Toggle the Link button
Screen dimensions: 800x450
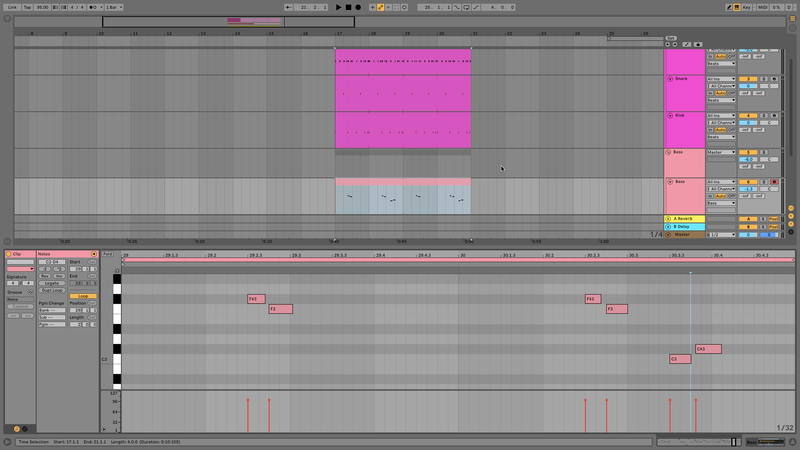click(x=12, y=7)
